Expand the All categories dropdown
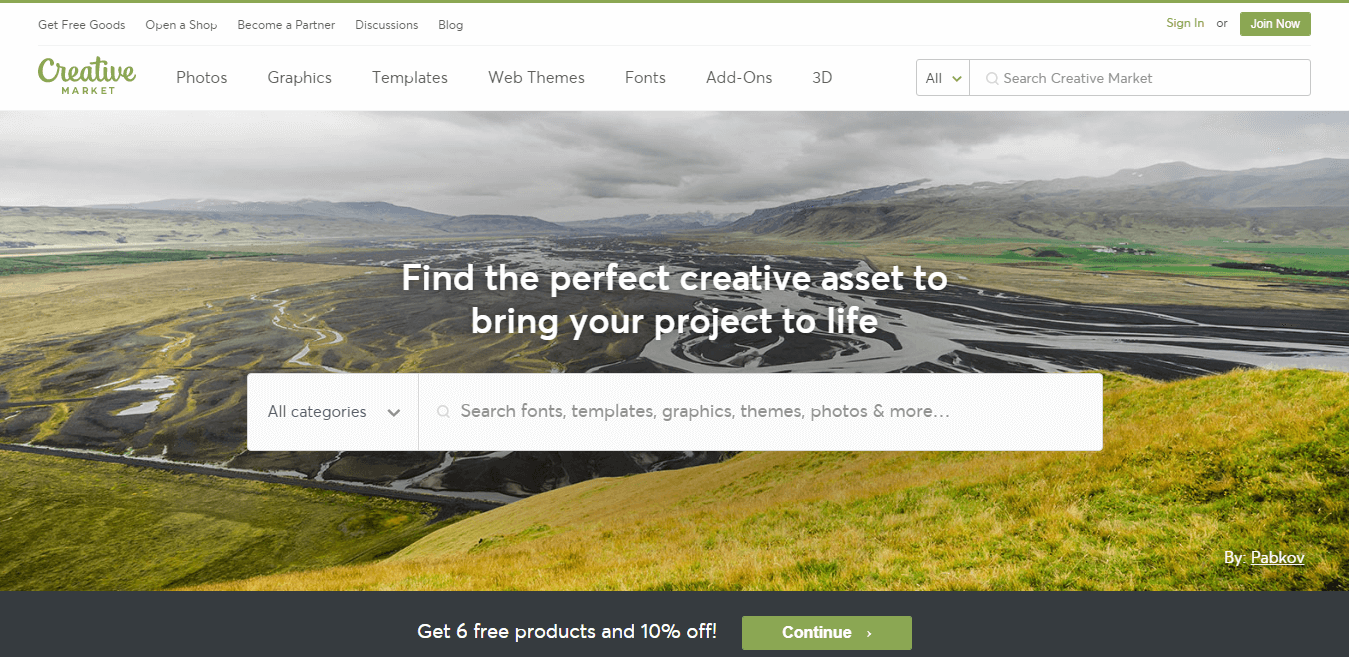Image resolution: width=1349 pixels, height=657 pixels. pos(333,412)
